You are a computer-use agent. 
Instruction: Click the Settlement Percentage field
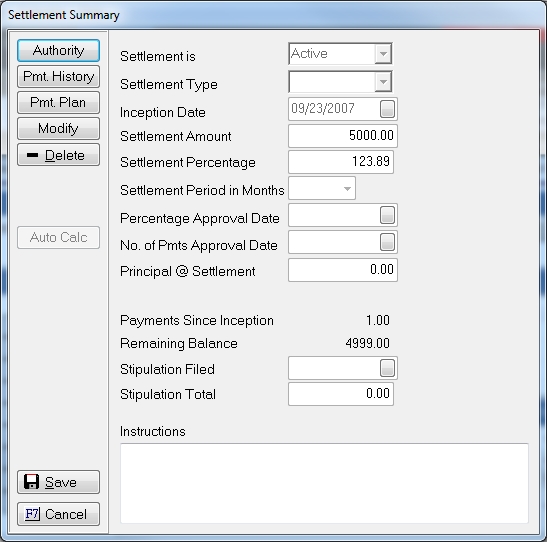click(341, 162)
